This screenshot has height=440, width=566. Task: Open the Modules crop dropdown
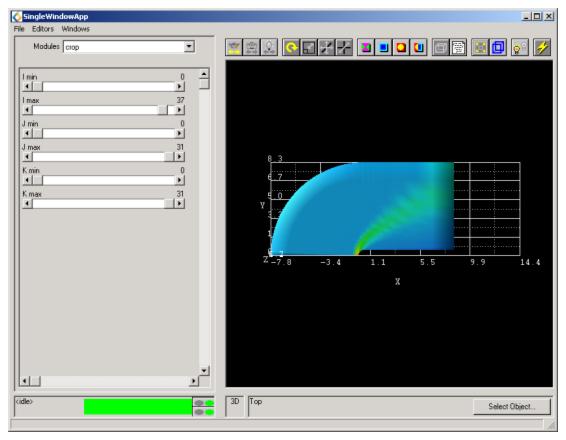click(189, 46)
